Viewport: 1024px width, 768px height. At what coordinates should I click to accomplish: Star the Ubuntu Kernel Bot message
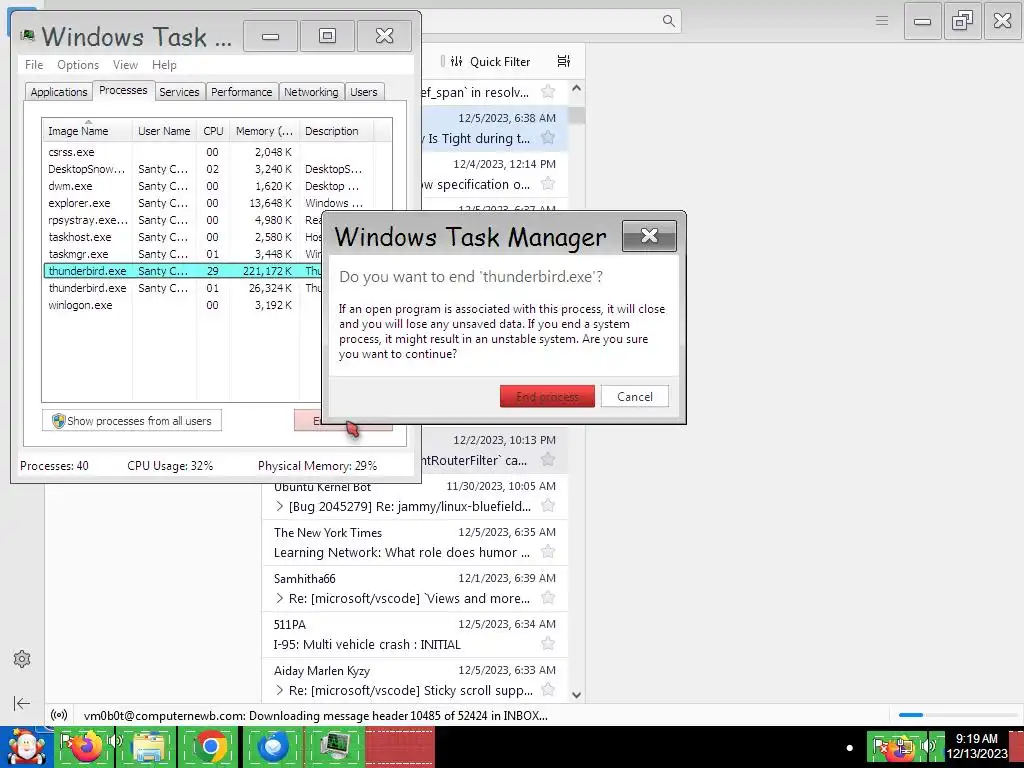[548, 505]
